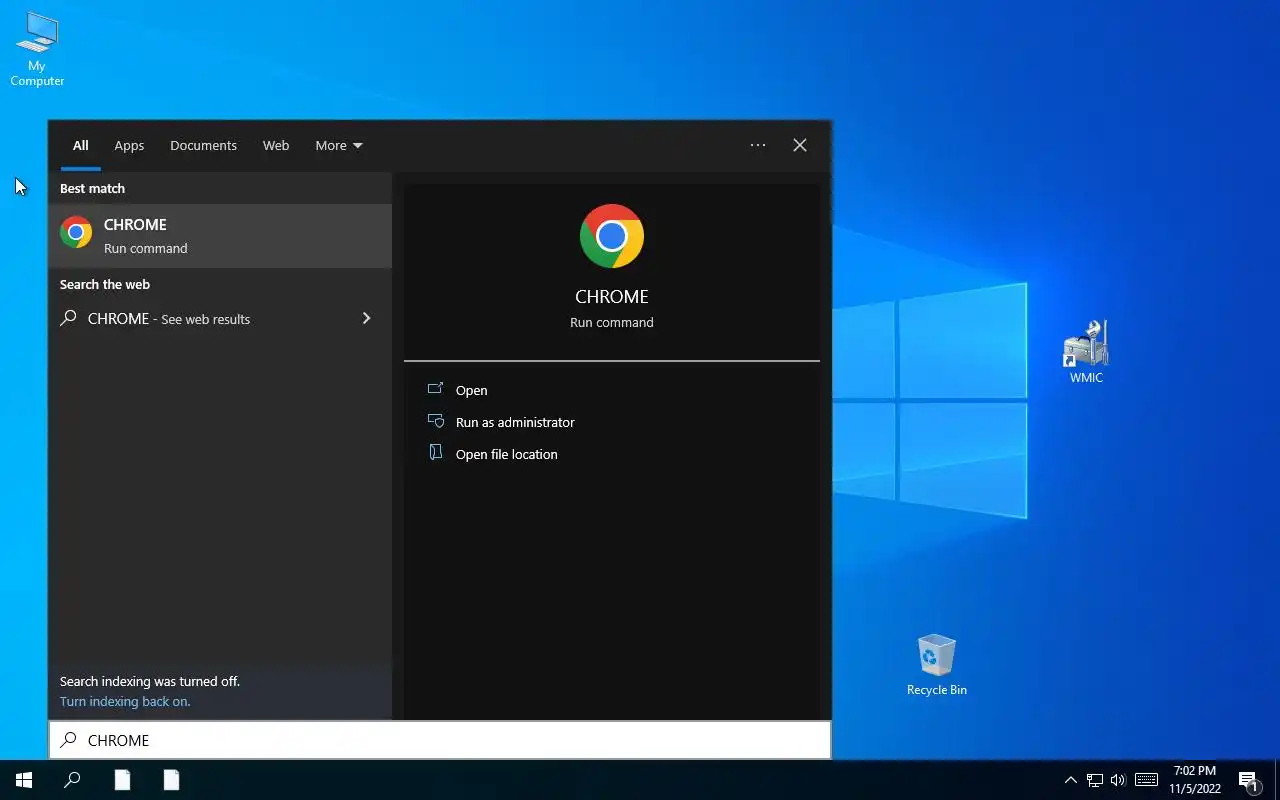The height and width of the screenshot is (800, 1280).
Task: Click the Run command label under preview title
Action: [612, 322]
